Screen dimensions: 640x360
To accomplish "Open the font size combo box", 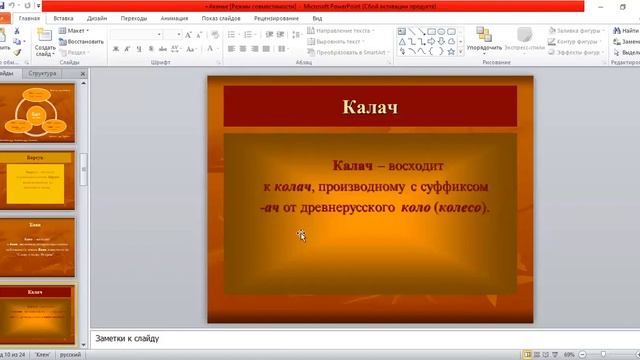I will [173, 35].
